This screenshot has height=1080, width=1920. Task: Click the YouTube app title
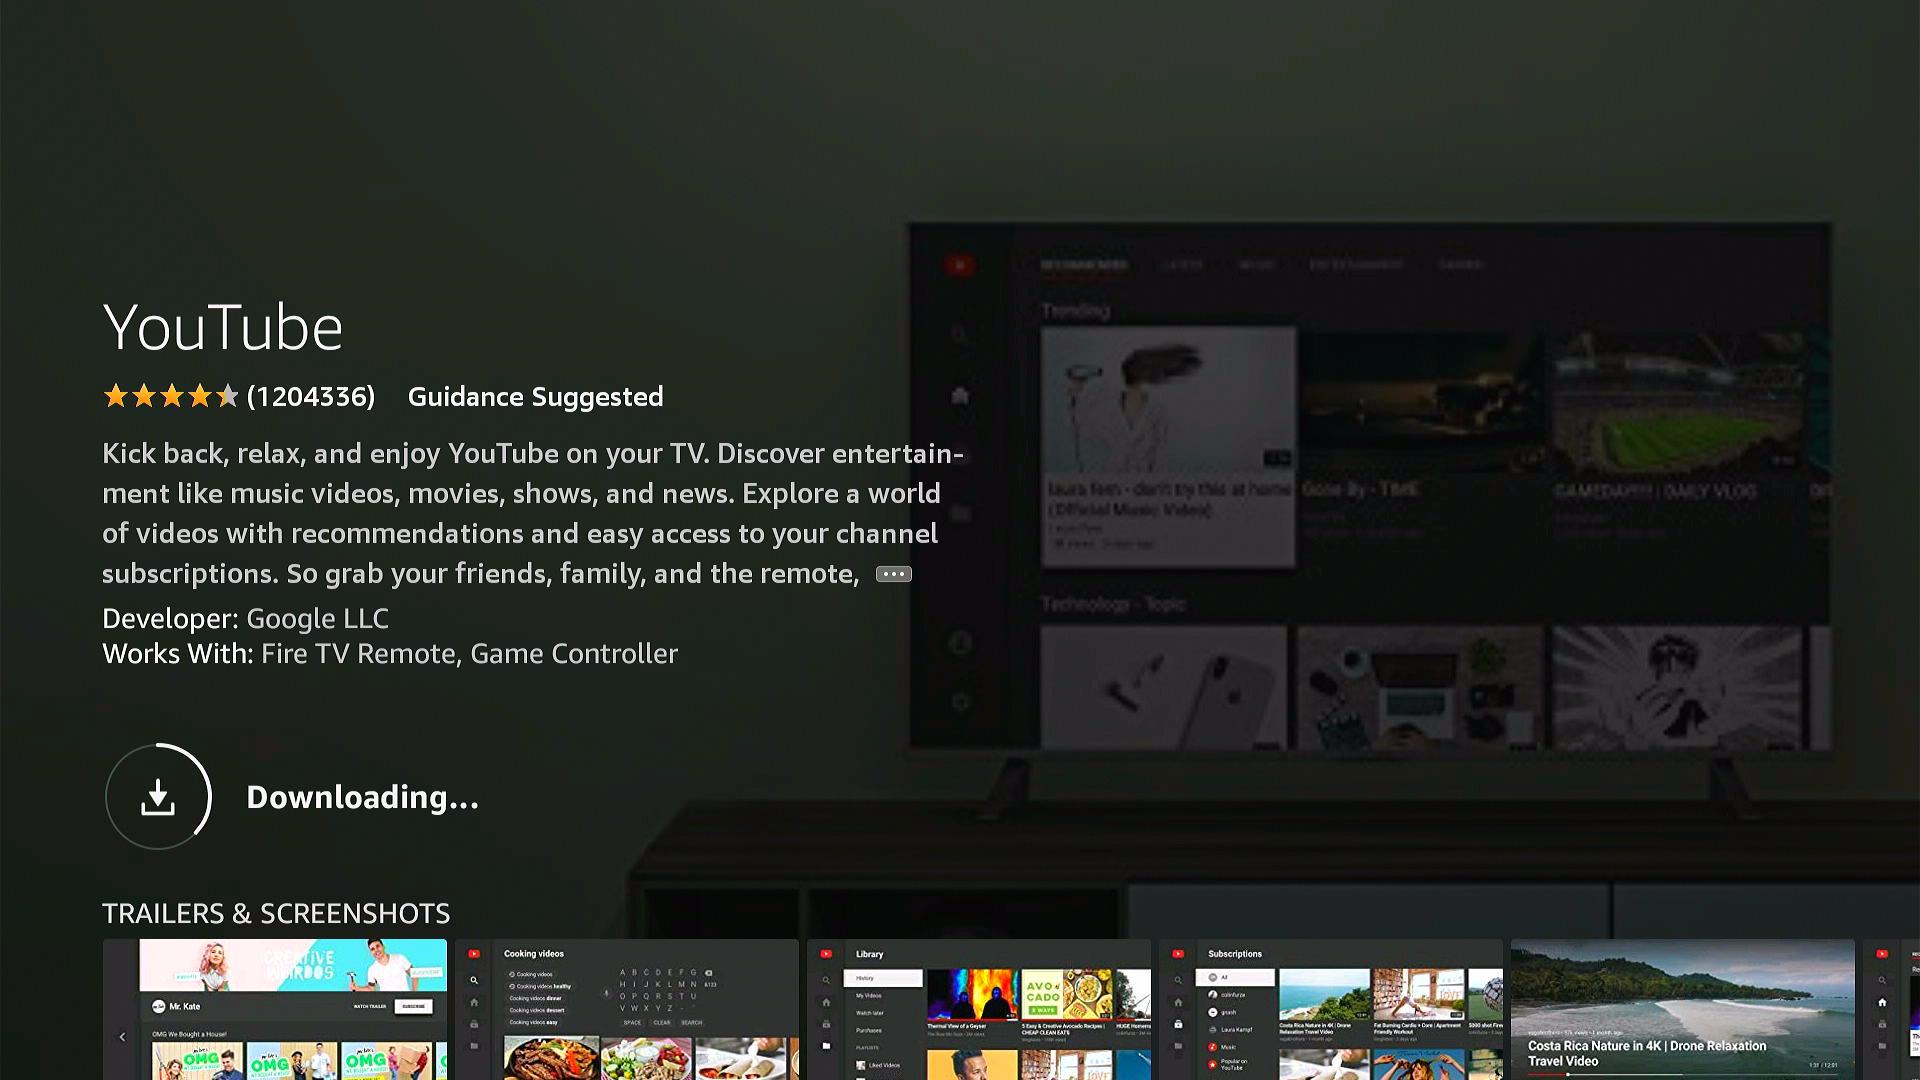click(223, 327)
